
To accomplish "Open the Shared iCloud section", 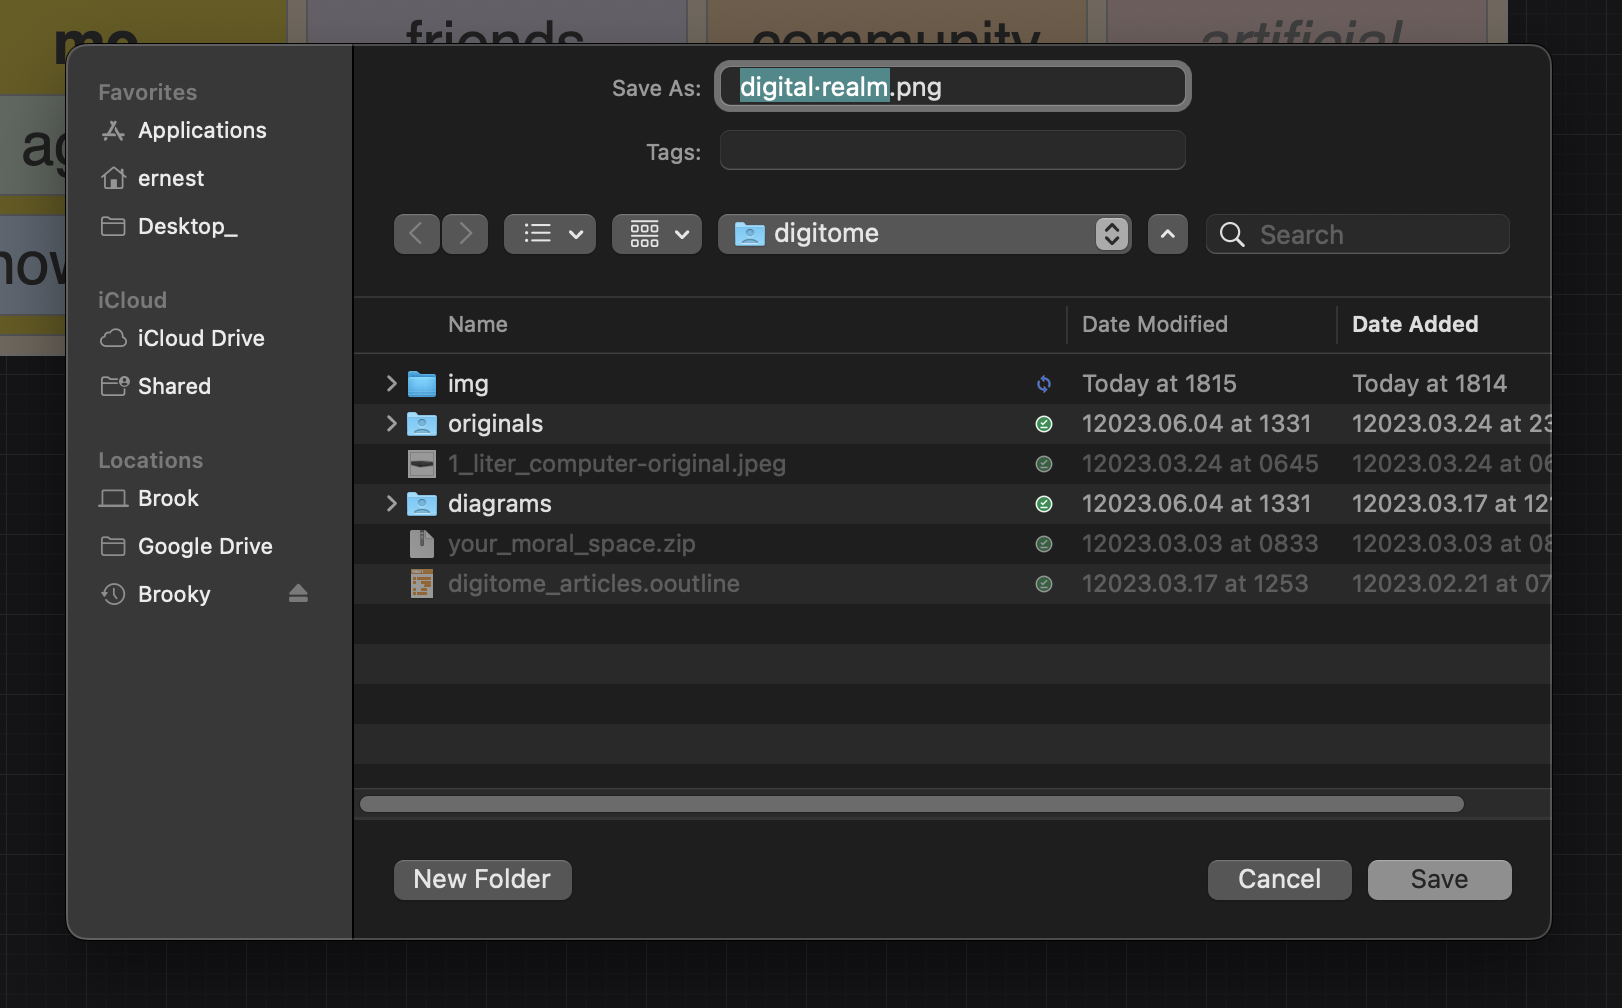I will click(174, 386).
